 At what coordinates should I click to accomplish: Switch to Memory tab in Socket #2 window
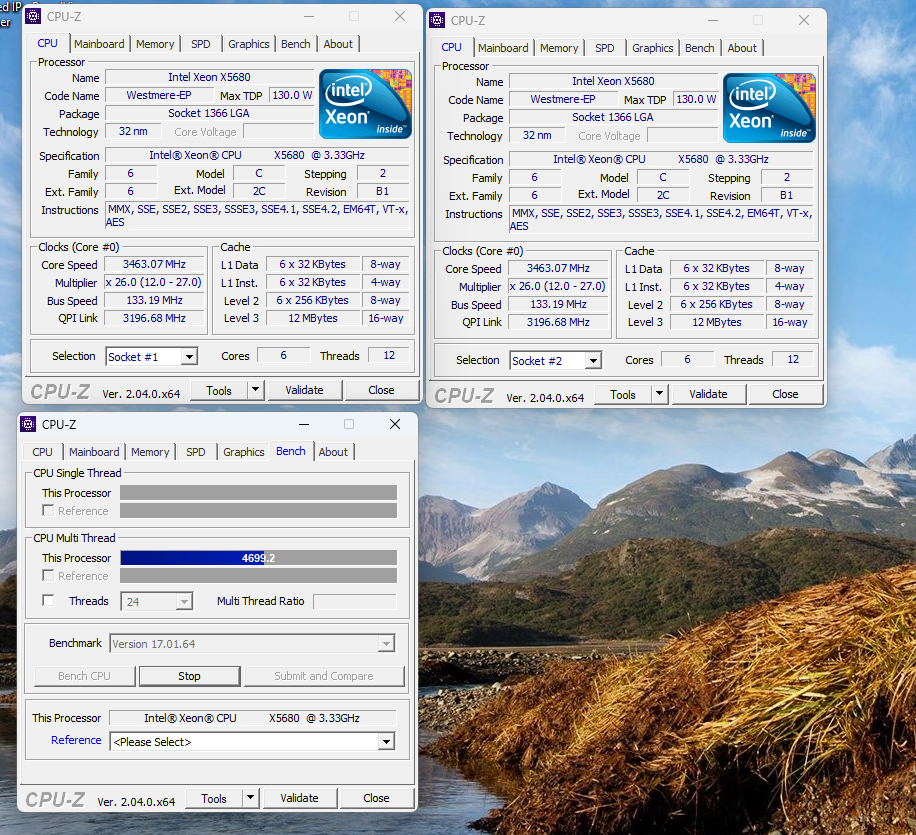(x=559, y=48)
